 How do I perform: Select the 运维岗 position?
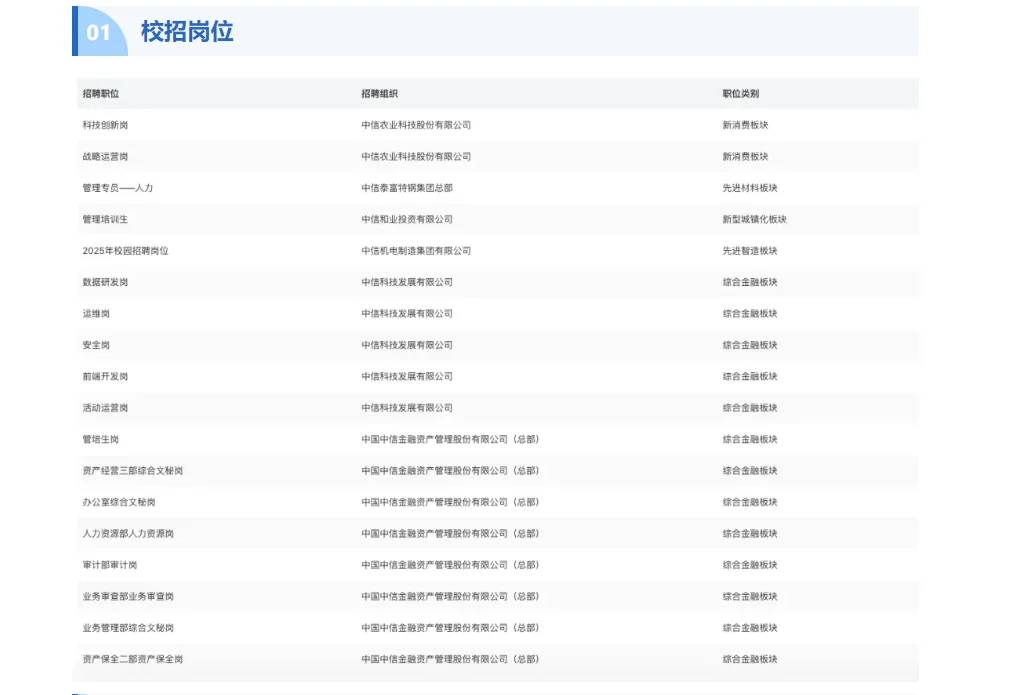[96, 313]
